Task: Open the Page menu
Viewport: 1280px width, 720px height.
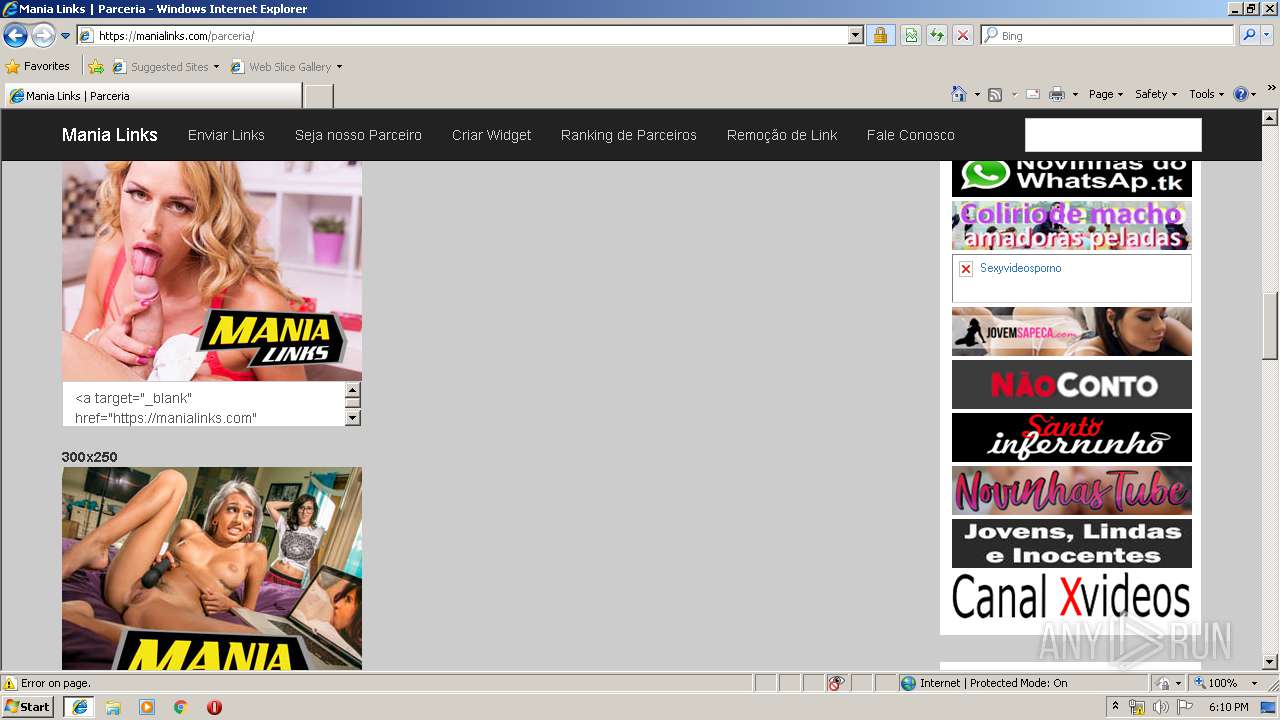Action: [x=1106, y=94]
